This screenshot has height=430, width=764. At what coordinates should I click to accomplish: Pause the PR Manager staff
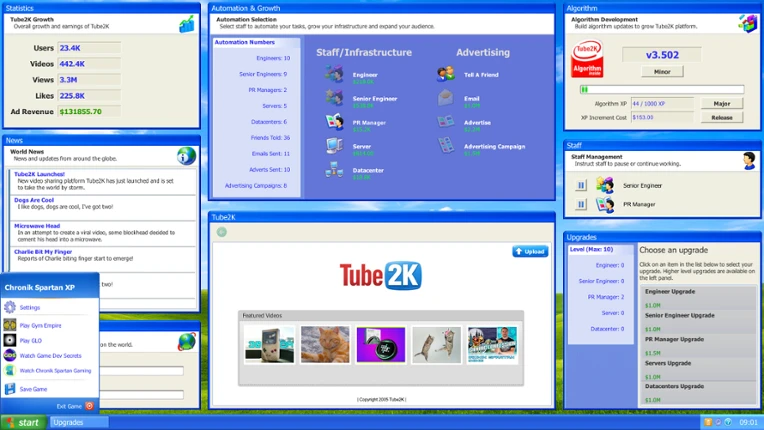coord(581,205)
